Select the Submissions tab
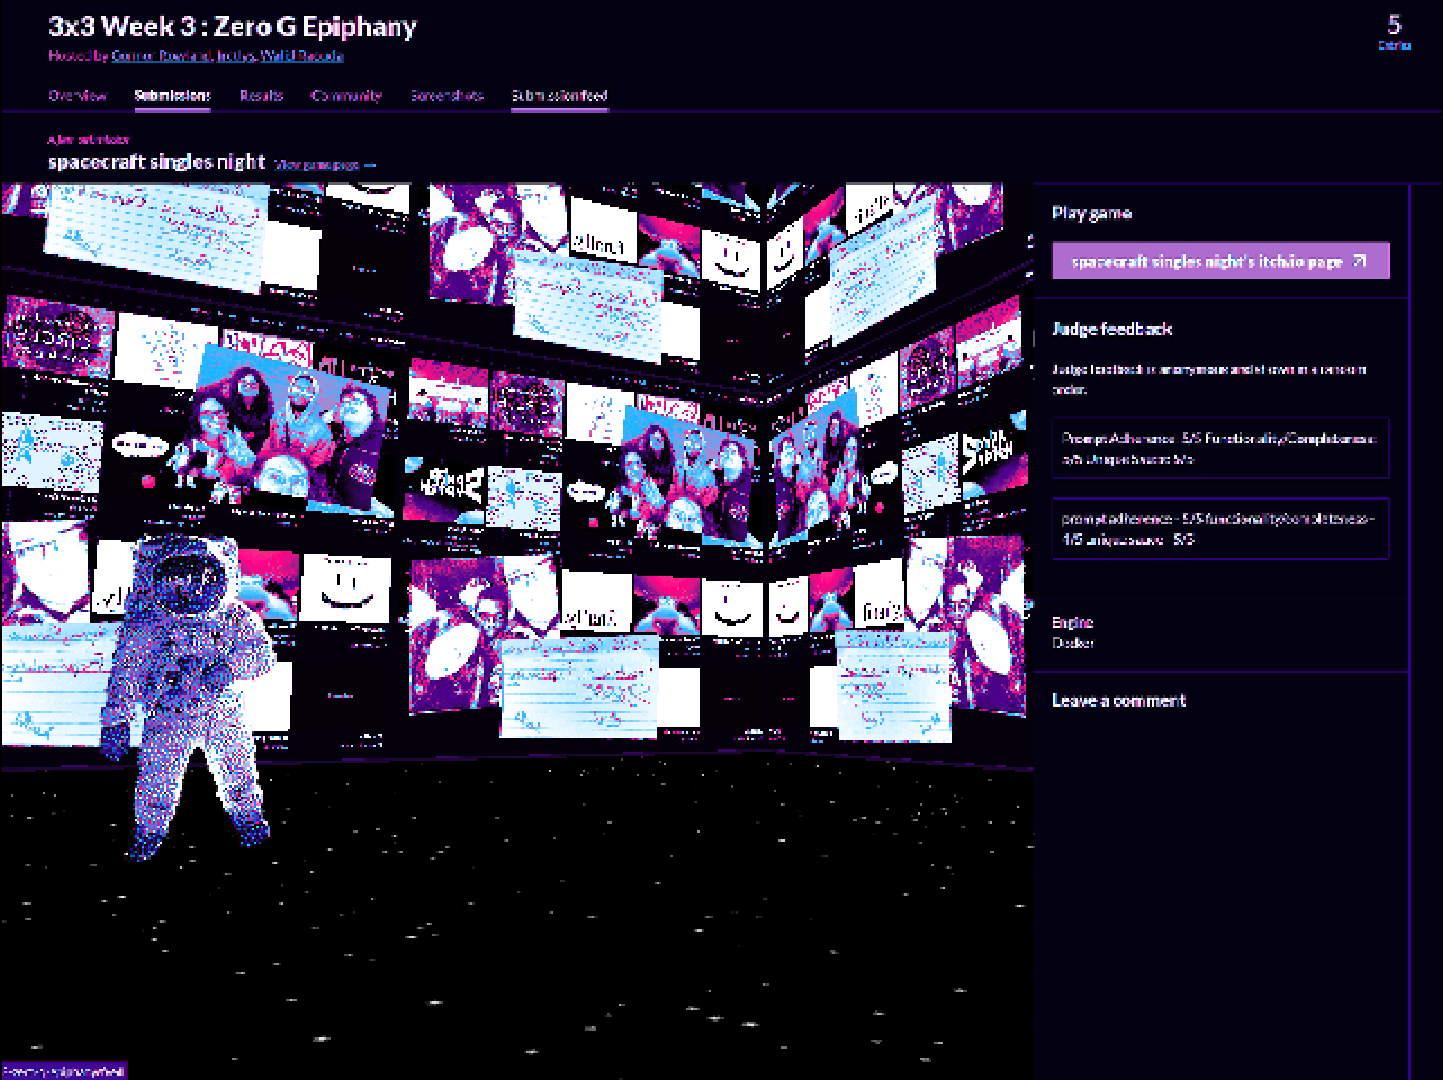This screenshot has width=1443, height=1080. point(172,95)
